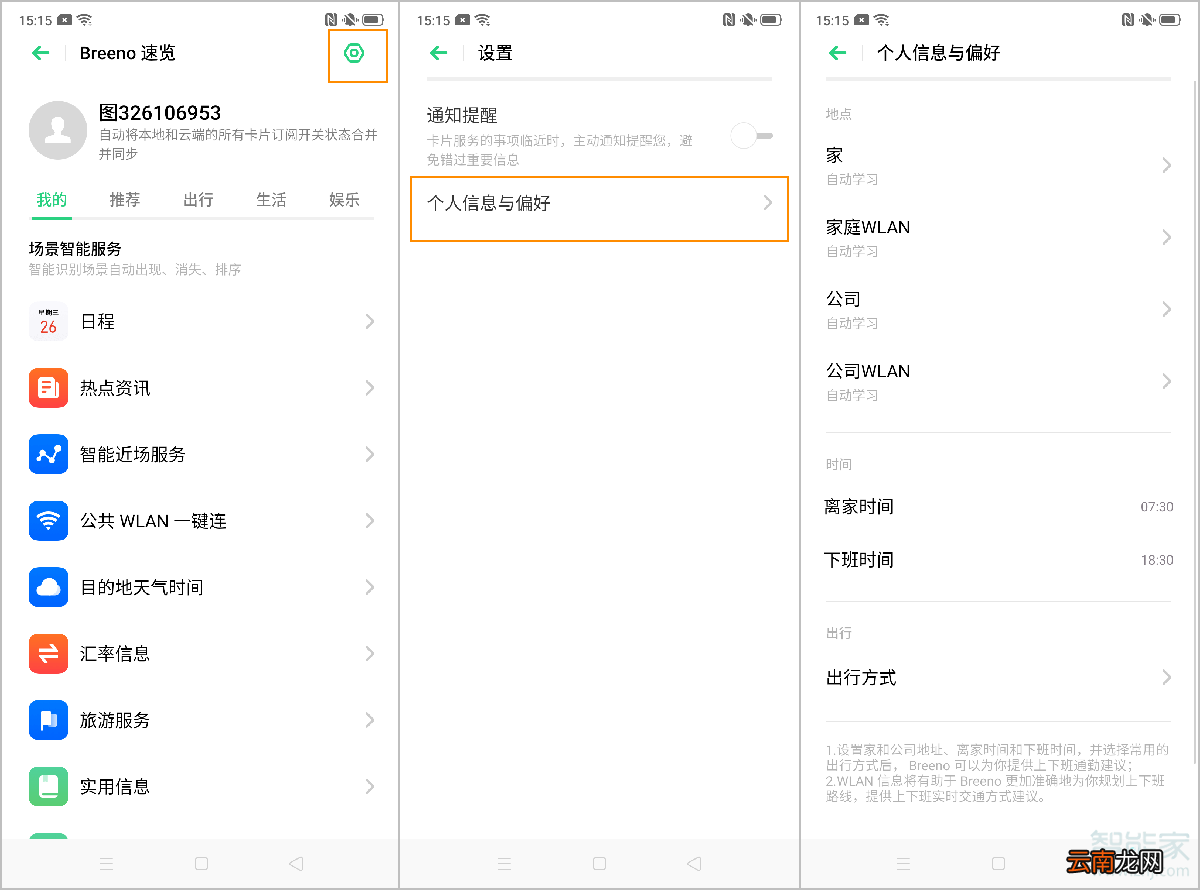Open the 日程 calendar icon

coord(48,321)
